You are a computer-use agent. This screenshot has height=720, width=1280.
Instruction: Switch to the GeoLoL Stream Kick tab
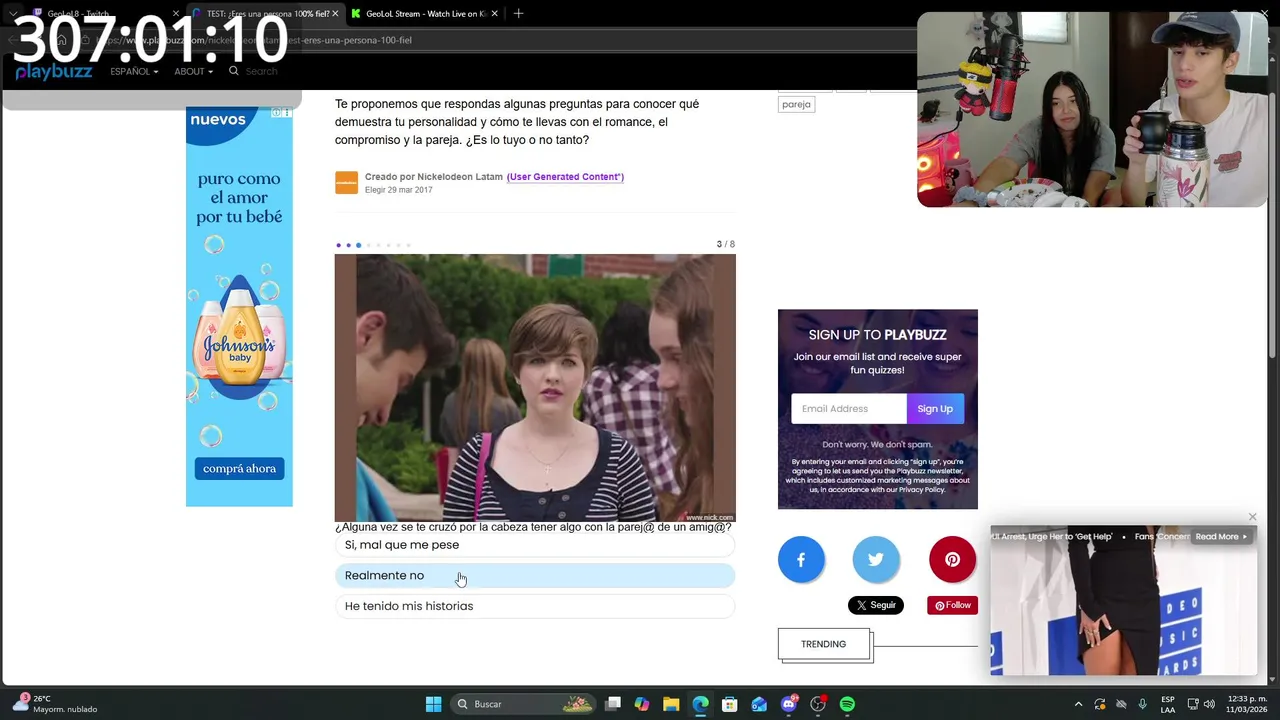pyautogui.click(x=425, y=14)
